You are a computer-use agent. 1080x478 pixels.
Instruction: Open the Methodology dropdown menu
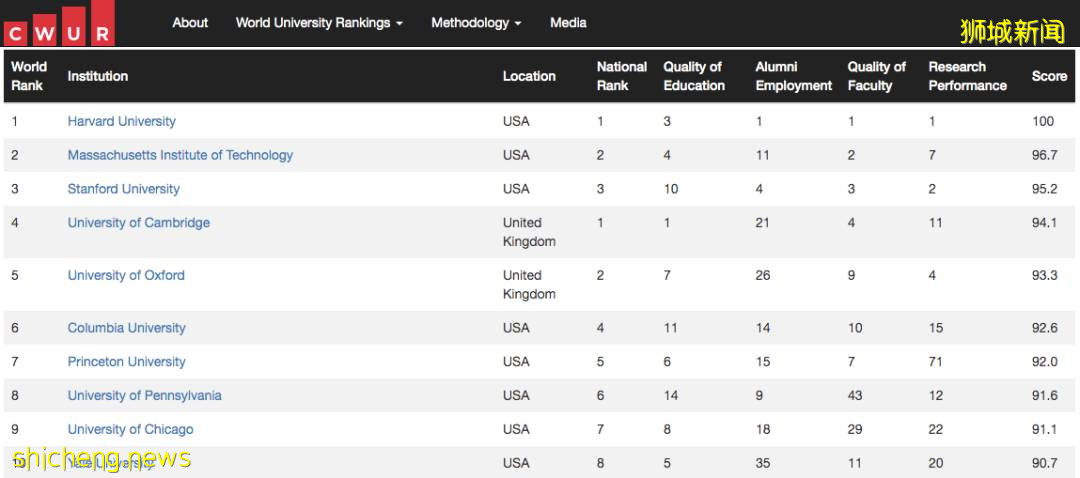coord(476,22)
